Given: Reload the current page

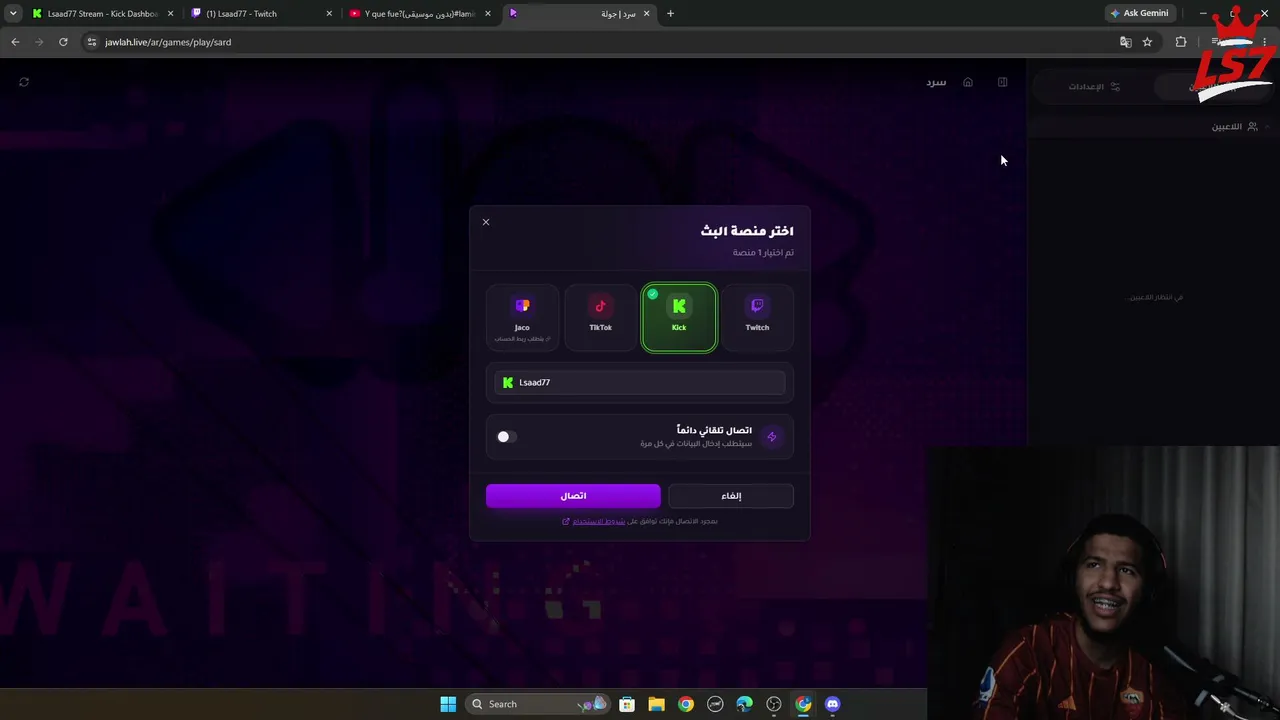Looking at the screenshot, I should click(x=63, y=42).
